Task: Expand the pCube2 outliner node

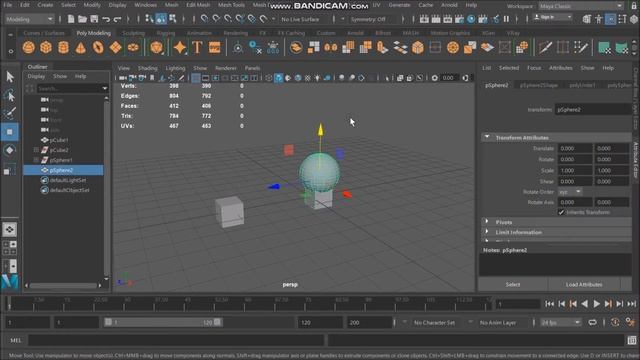Action: coord(37,150)
